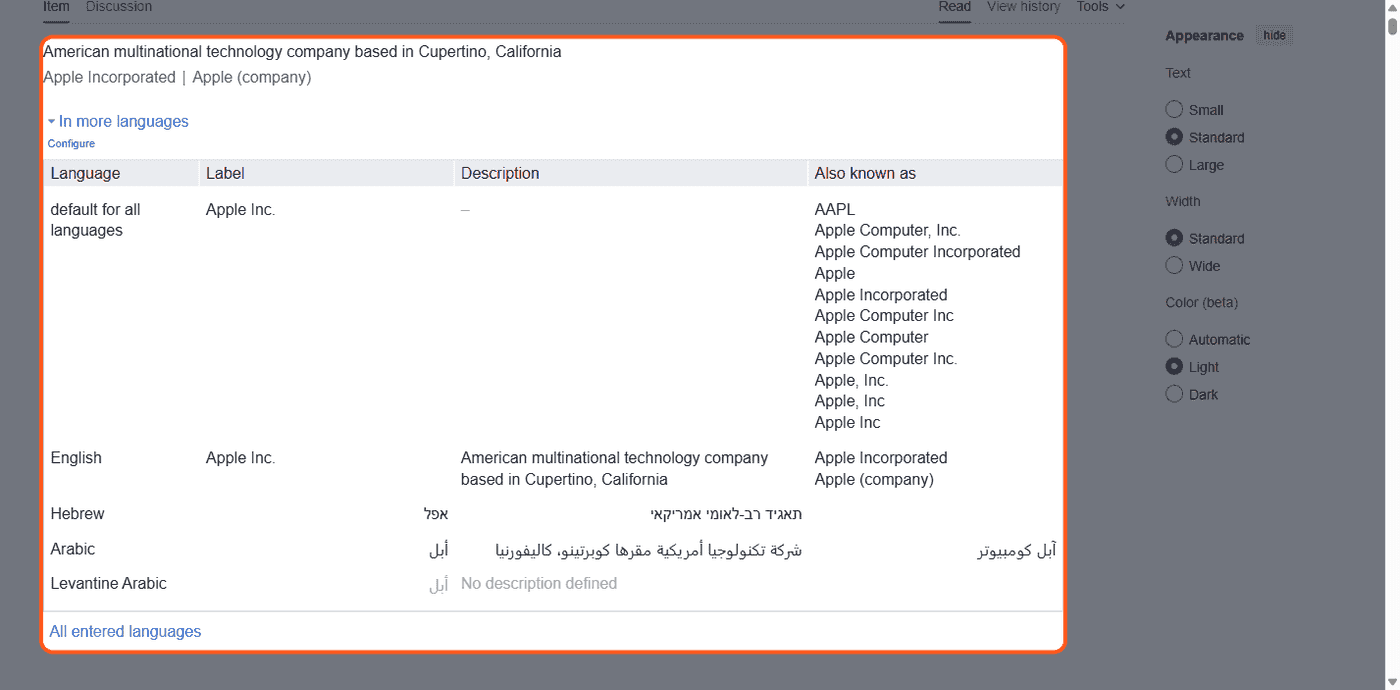Click the Arabic alias آبل كومبيوتر
Screen dimensions: 1400x690
[1016, 550]
